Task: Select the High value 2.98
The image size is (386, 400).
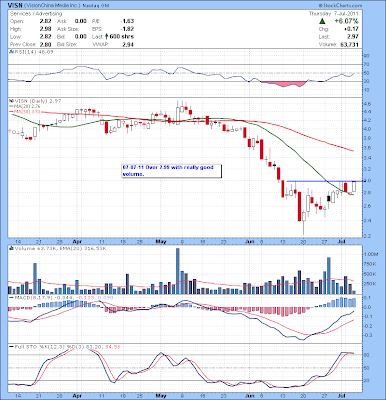Action: pos(45,29)
